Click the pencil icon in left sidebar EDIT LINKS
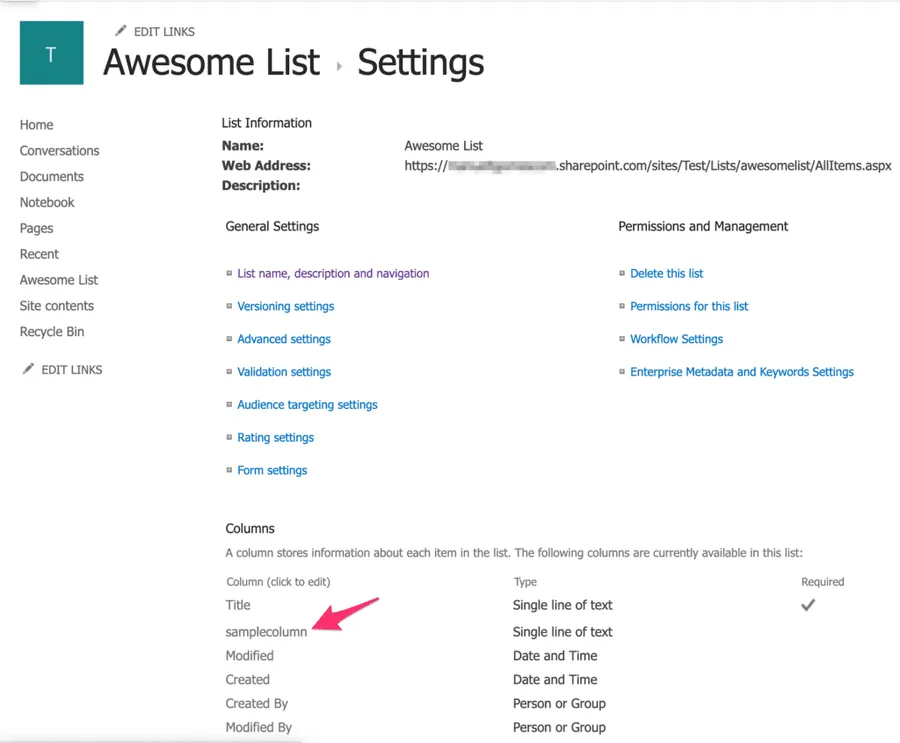900x743 pixels. pyautogui.click(x=28, y=369)
